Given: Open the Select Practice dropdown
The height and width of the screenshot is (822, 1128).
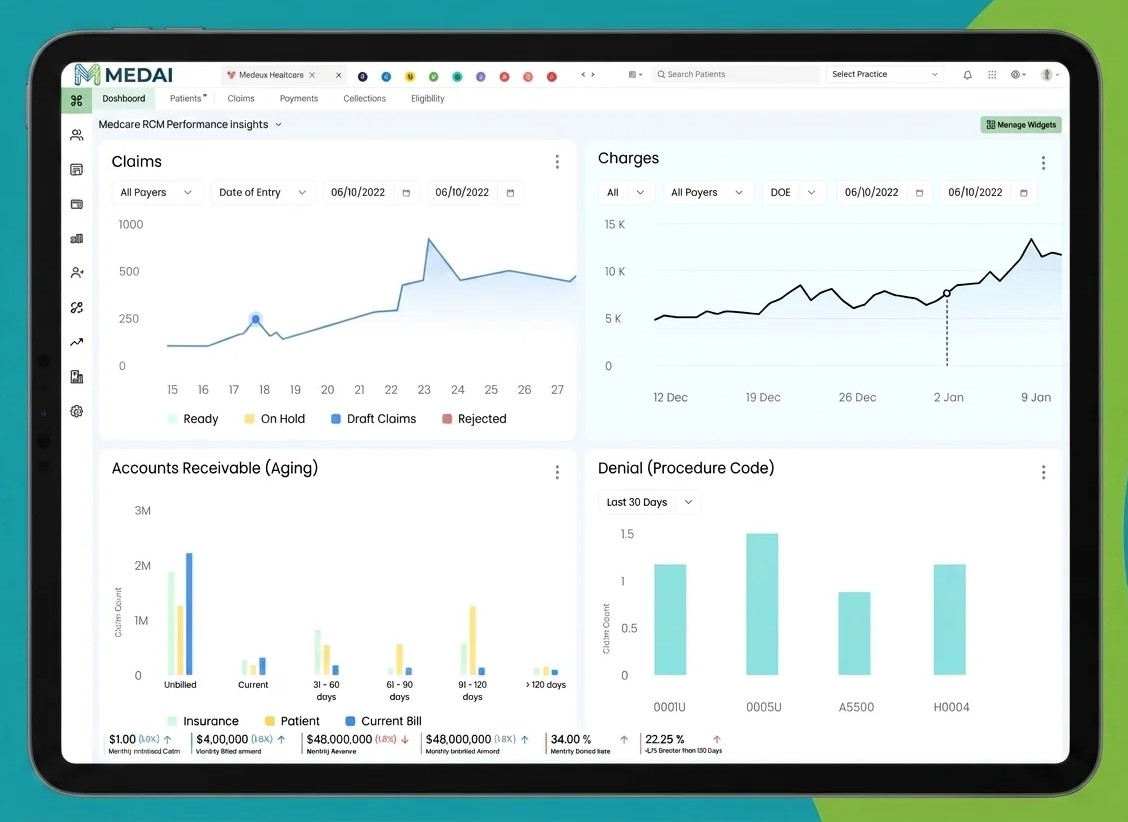Looking at the screenshot, I should tap(884, 74).
